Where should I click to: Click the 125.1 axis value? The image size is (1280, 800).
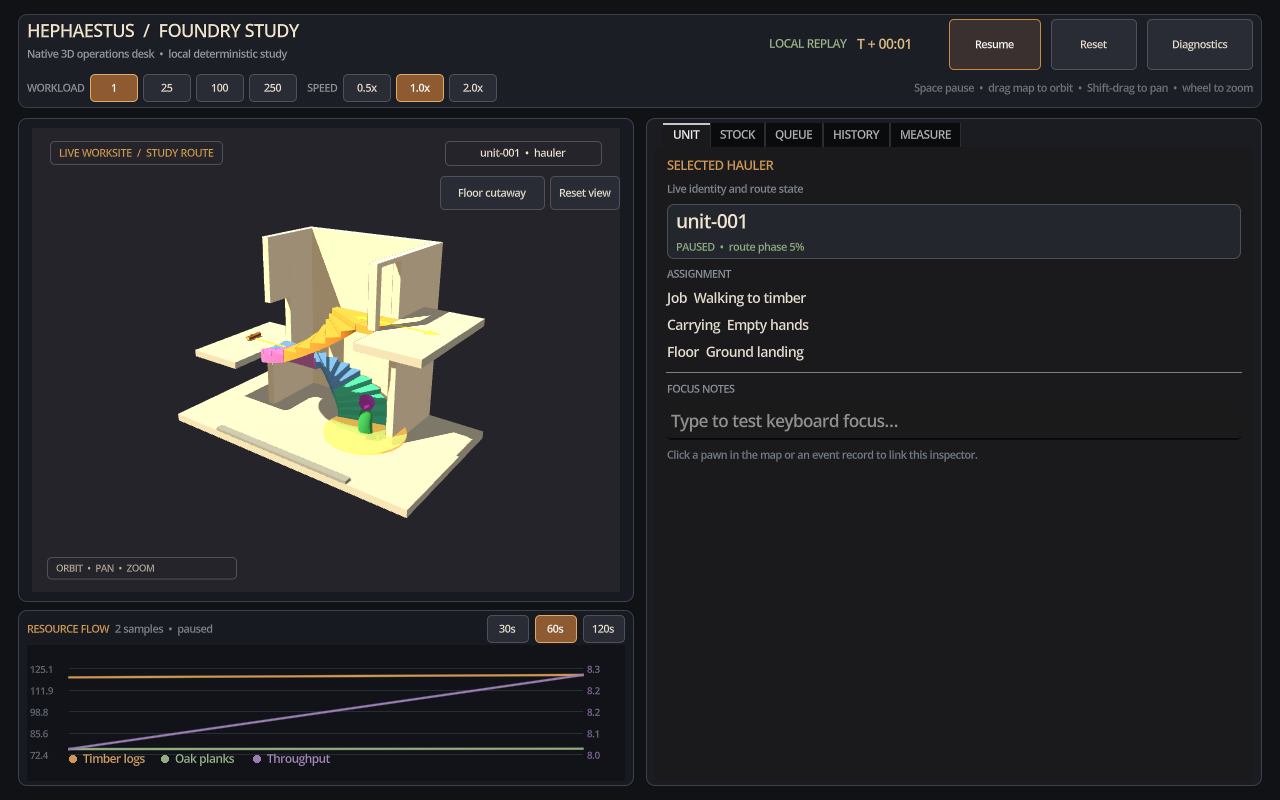coord(41,669)
